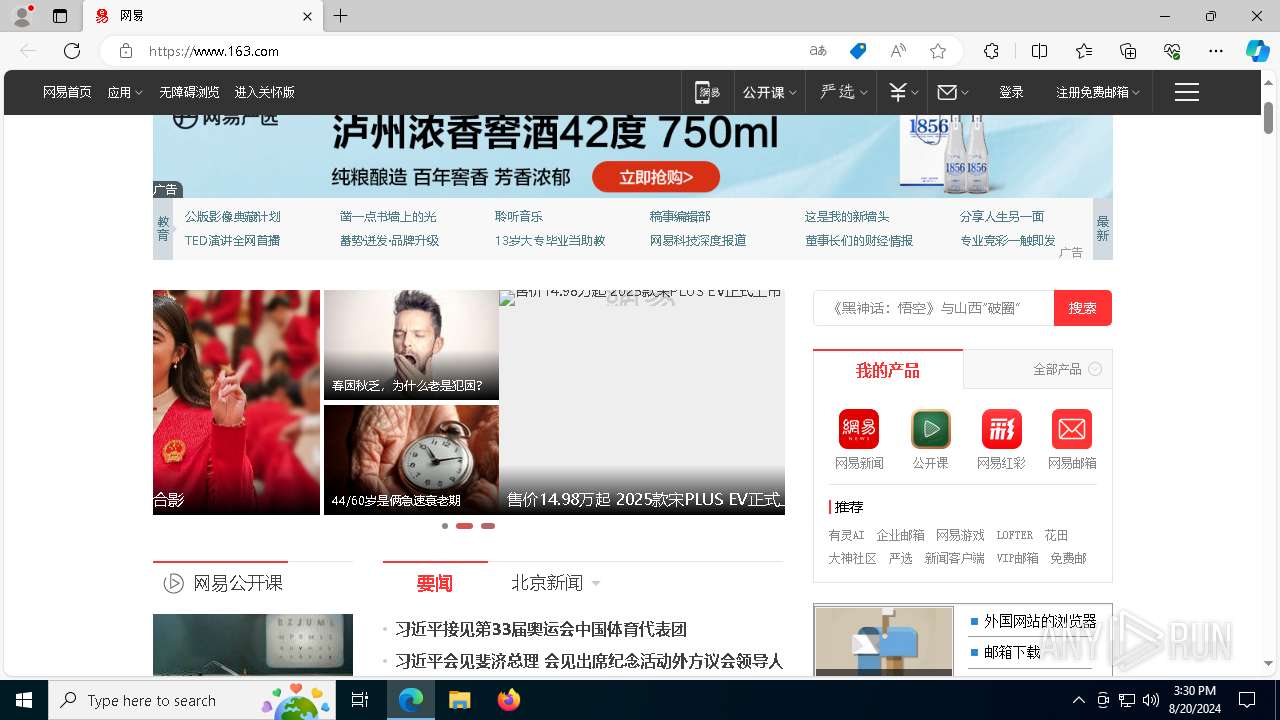Click the 登录 login link
Viewport: 1280px width, 720px height.
click(x=1011, y=92)
